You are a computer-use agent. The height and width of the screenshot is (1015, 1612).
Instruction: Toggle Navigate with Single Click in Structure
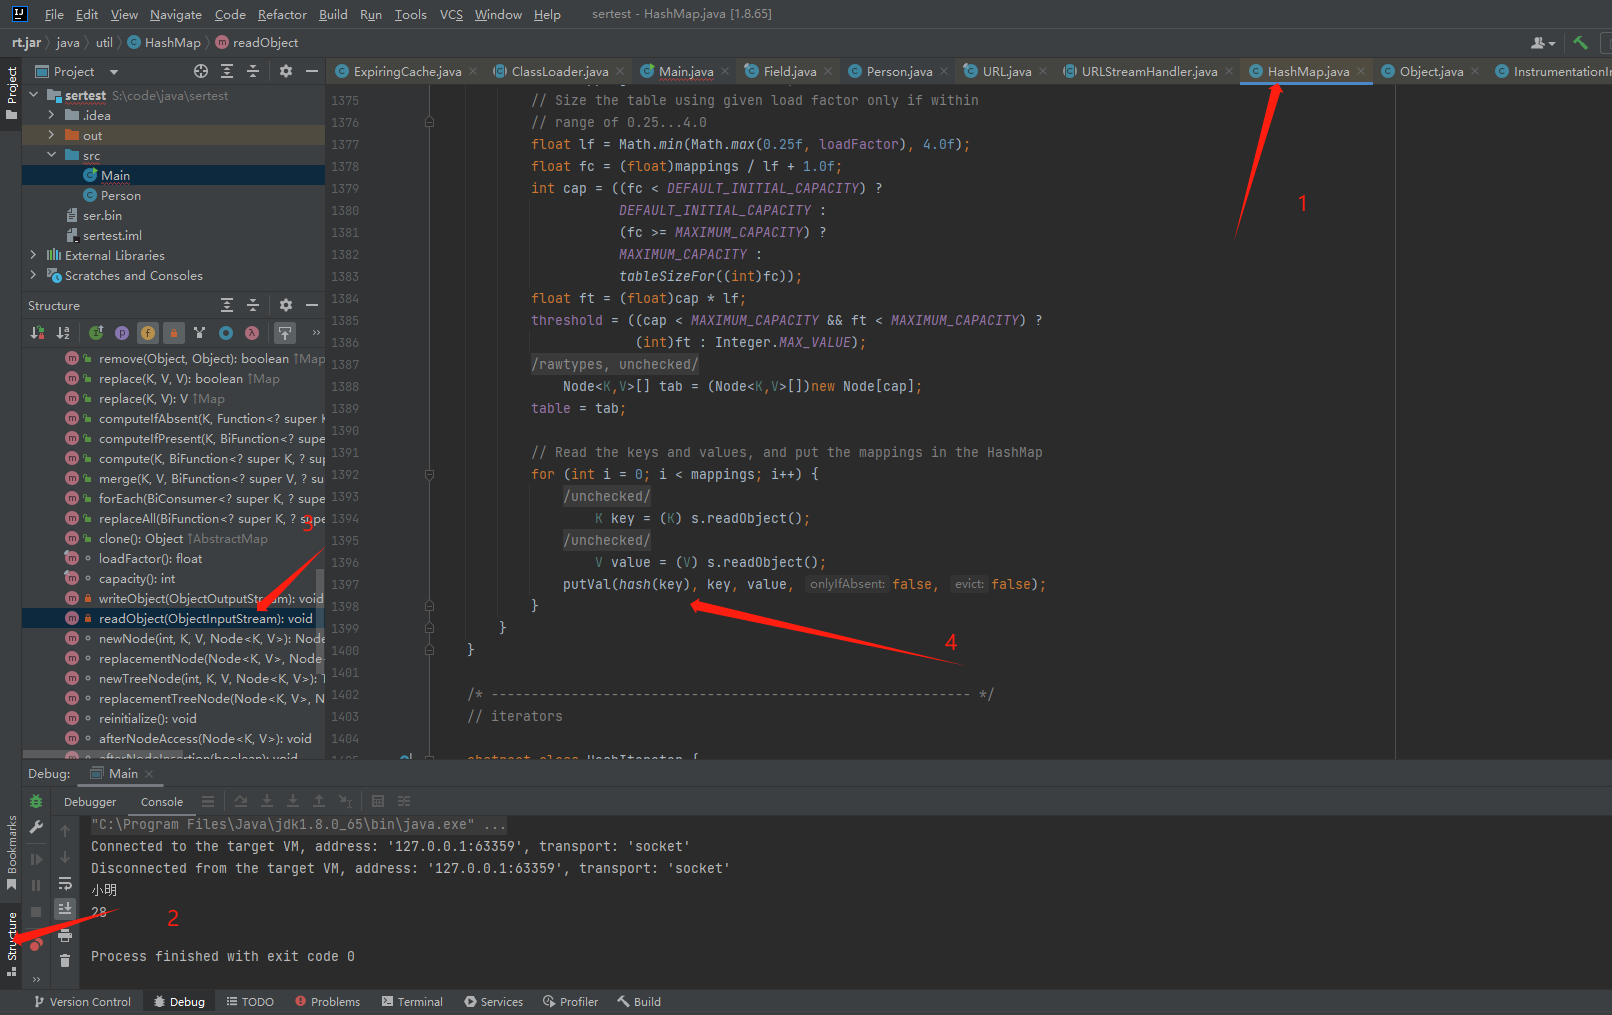click(285, 333)
